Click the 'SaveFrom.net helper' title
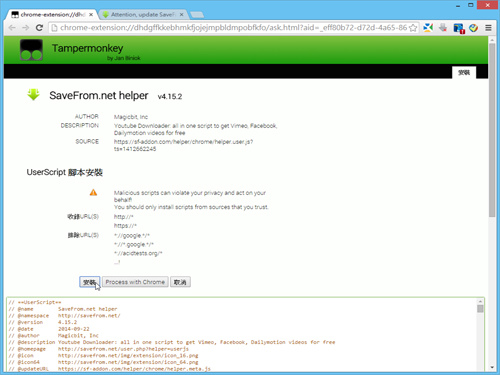Image resolution: width=500 pixels, height=375 pixels. (99, 95)
